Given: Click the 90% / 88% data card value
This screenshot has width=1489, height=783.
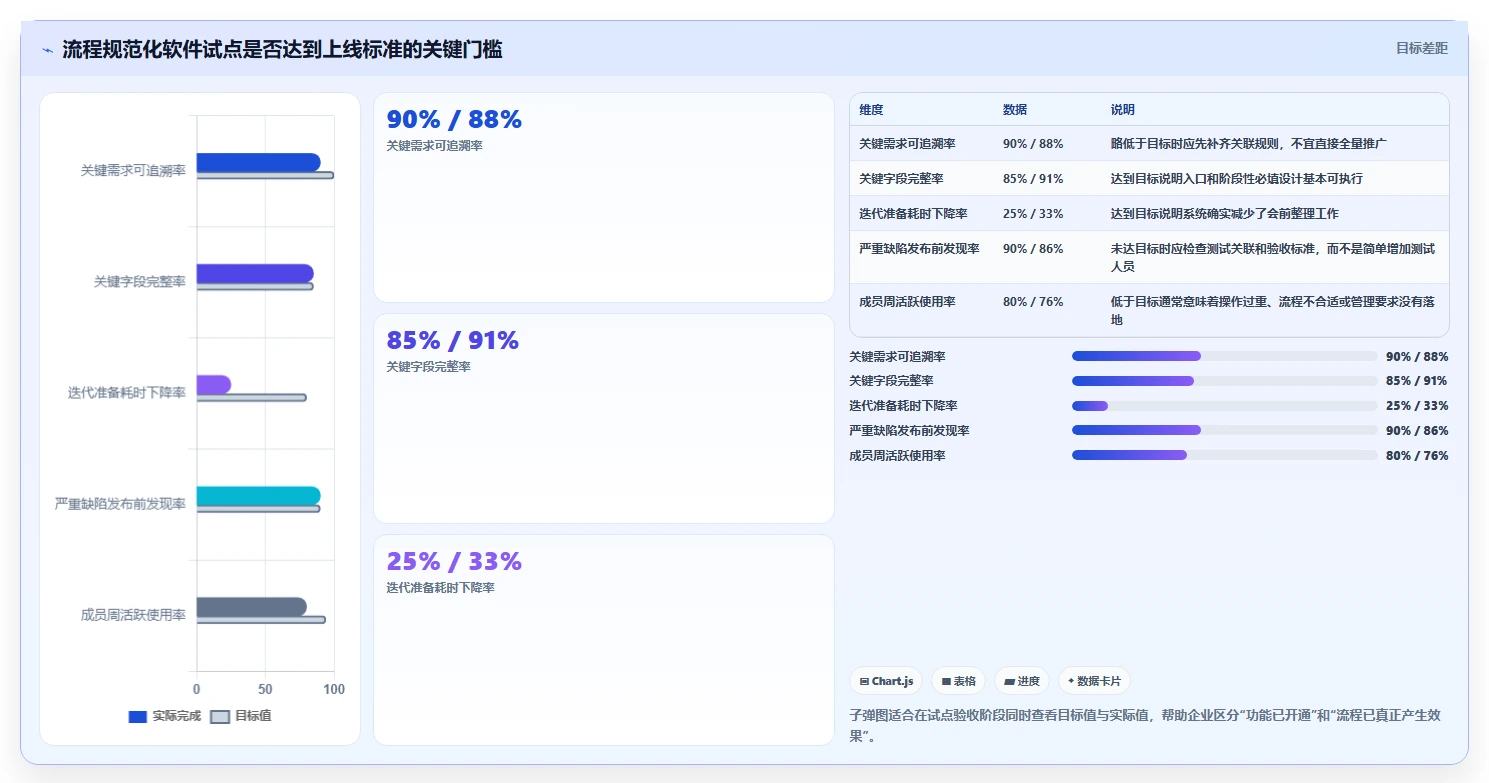Looking at the screenshot, I should (454, 120).
